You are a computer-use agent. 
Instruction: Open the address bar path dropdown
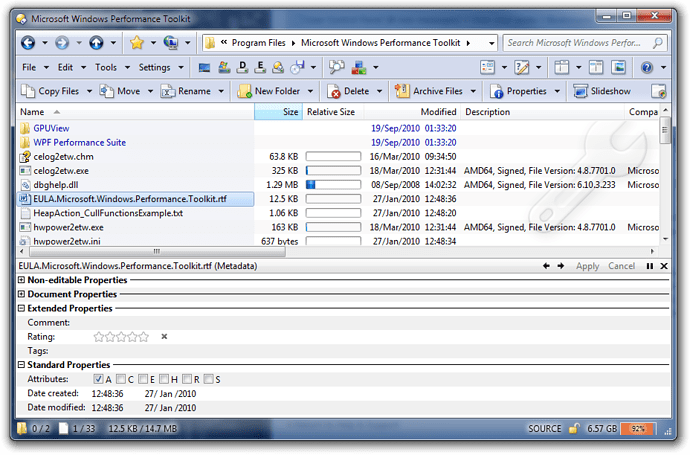491,43
